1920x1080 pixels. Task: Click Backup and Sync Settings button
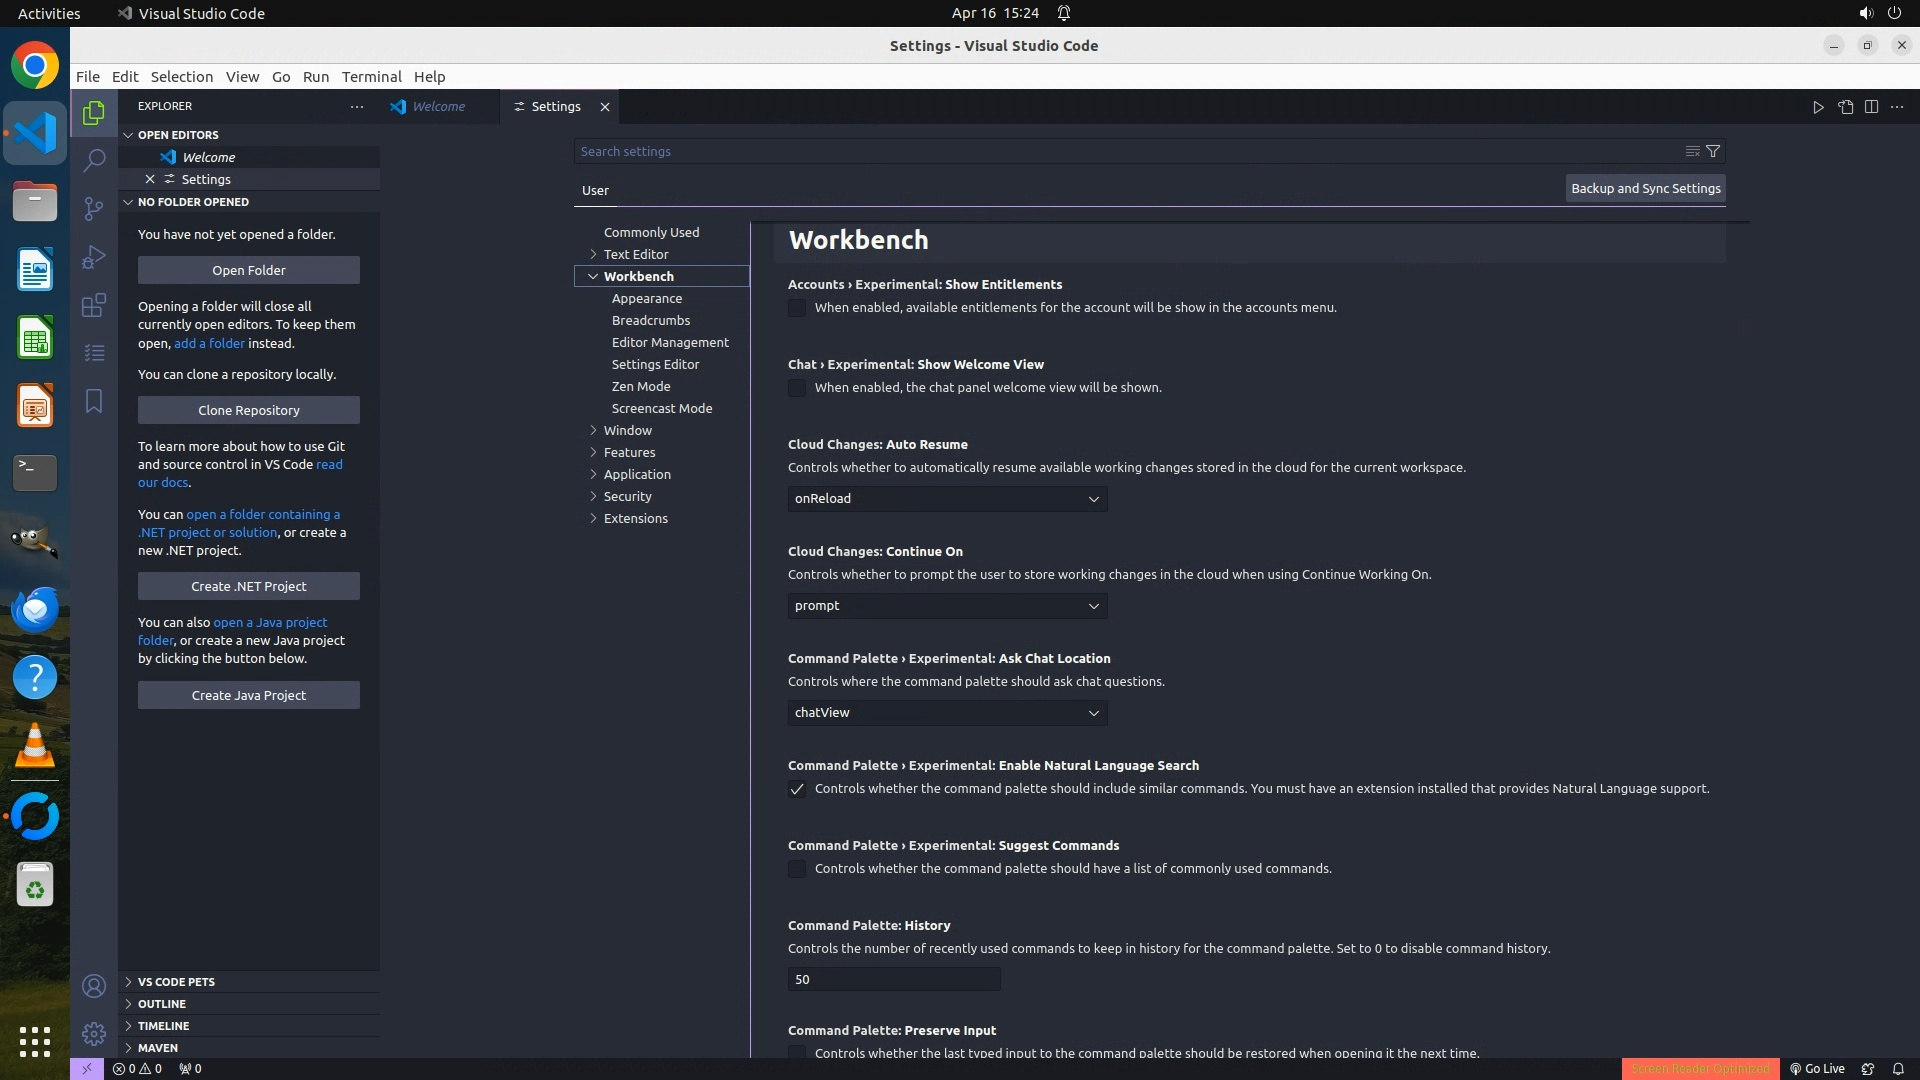[x=1645, y=188]
